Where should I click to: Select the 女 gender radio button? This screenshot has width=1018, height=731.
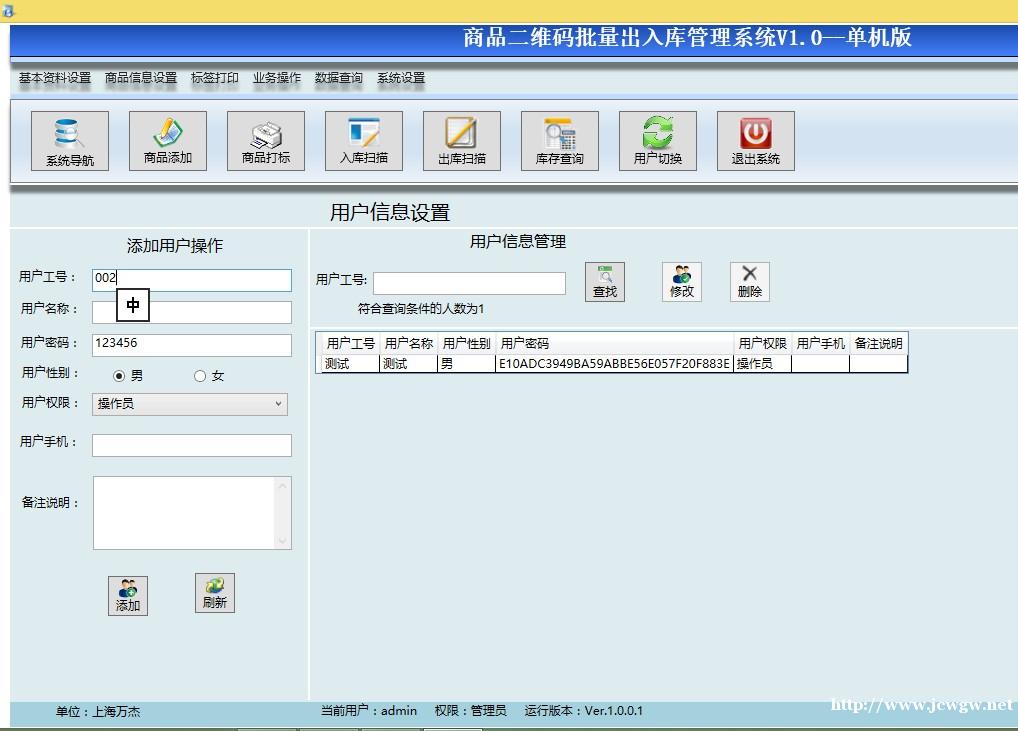pyautogui.click(x=200, y=376)
